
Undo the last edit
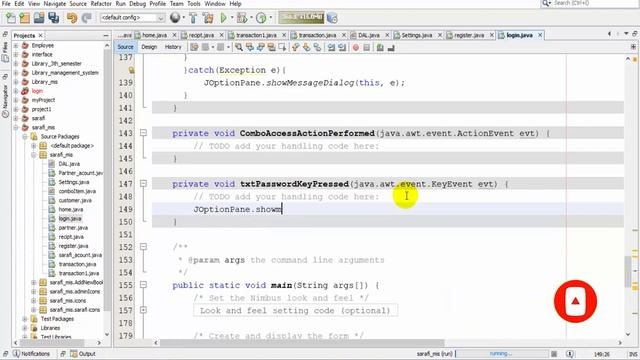[72, 18]
